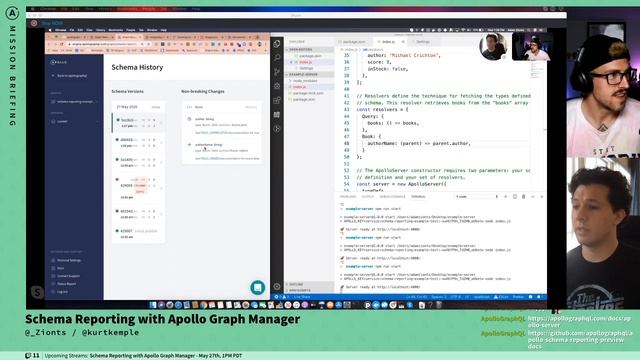Collapse the OPEN EDITORS section
The height and width of the screenshot is (360, 640).
point(309,49)
